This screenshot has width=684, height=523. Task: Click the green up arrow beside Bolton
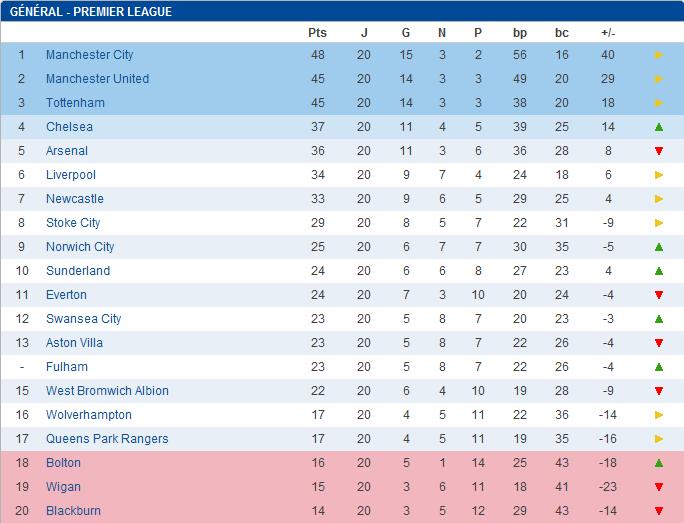click(x=659, y=463)
